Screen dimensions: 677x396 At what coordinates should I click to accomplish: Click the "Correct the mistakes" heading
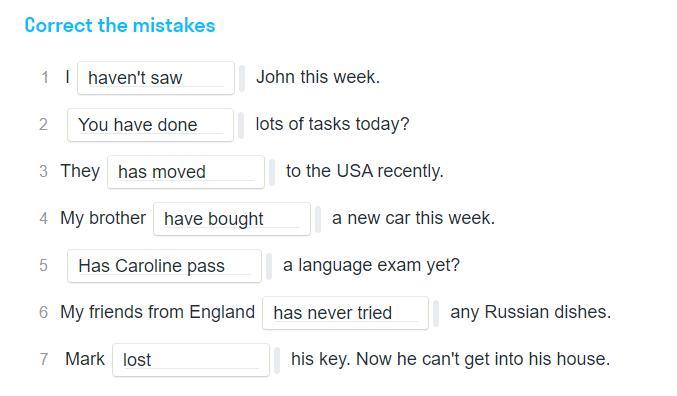tap(120, 25)
